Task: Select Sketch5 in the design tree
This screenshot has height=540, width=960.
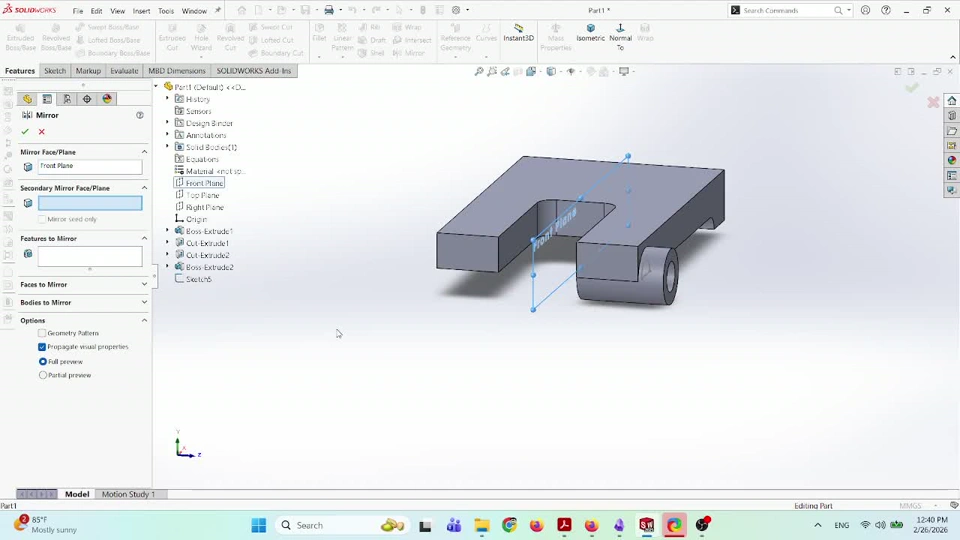Action: point(199,279)
